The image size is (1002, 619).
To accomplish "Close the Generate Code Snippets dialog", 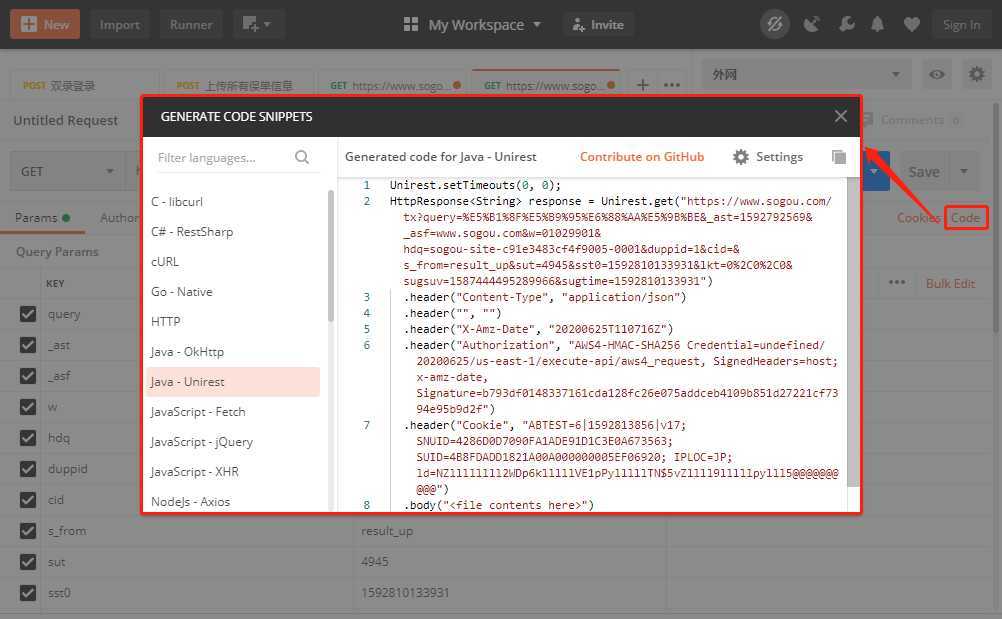I will 840,116.
